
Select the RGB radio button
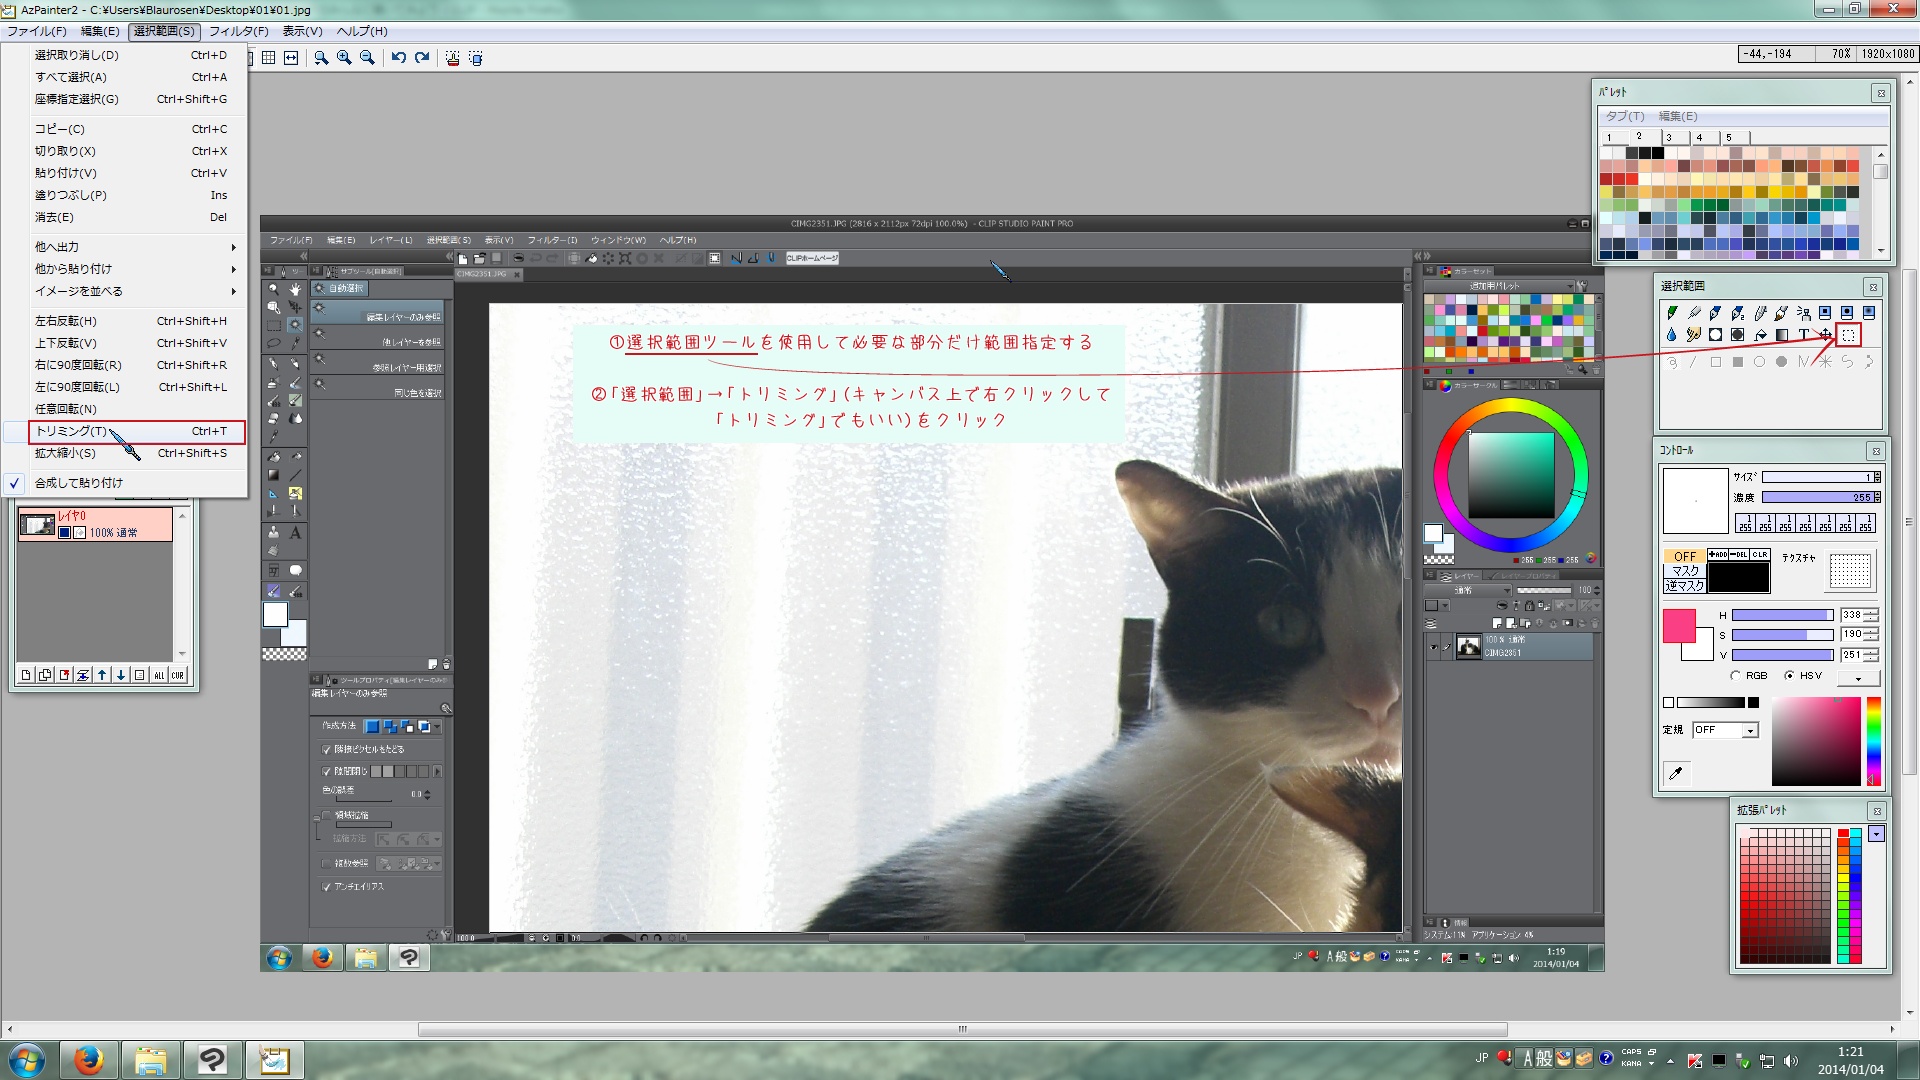point(1736,676)
